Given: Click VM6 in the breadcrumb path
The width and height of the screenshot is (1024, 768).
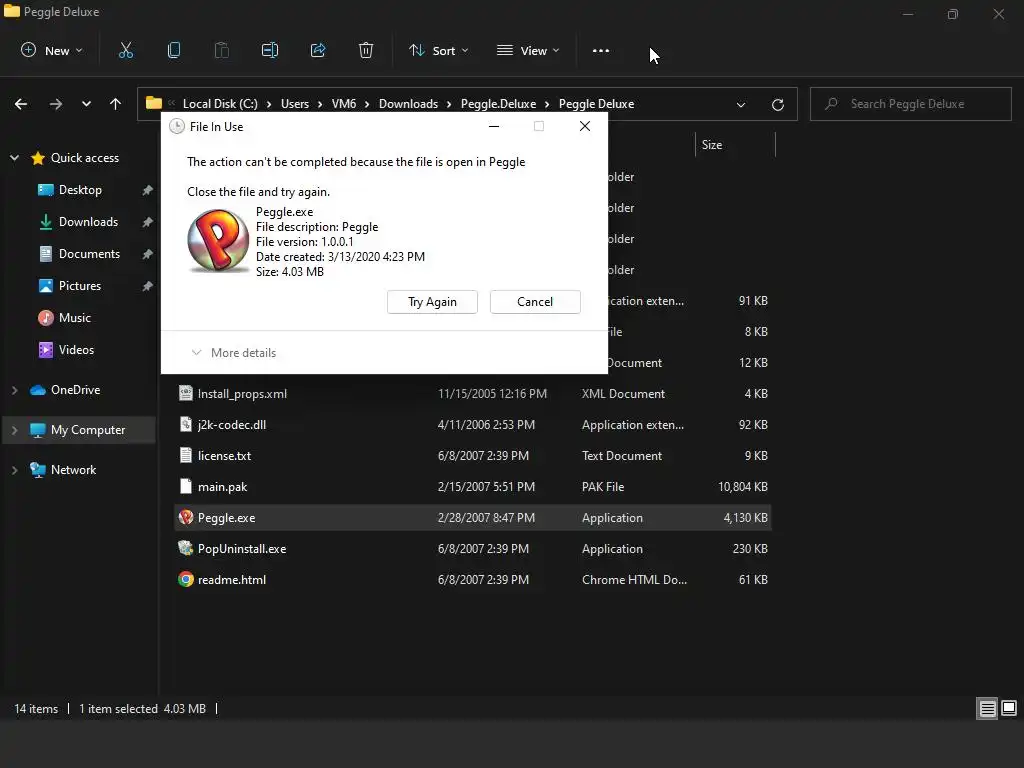Looking at the screenshot, I should 344,104.
